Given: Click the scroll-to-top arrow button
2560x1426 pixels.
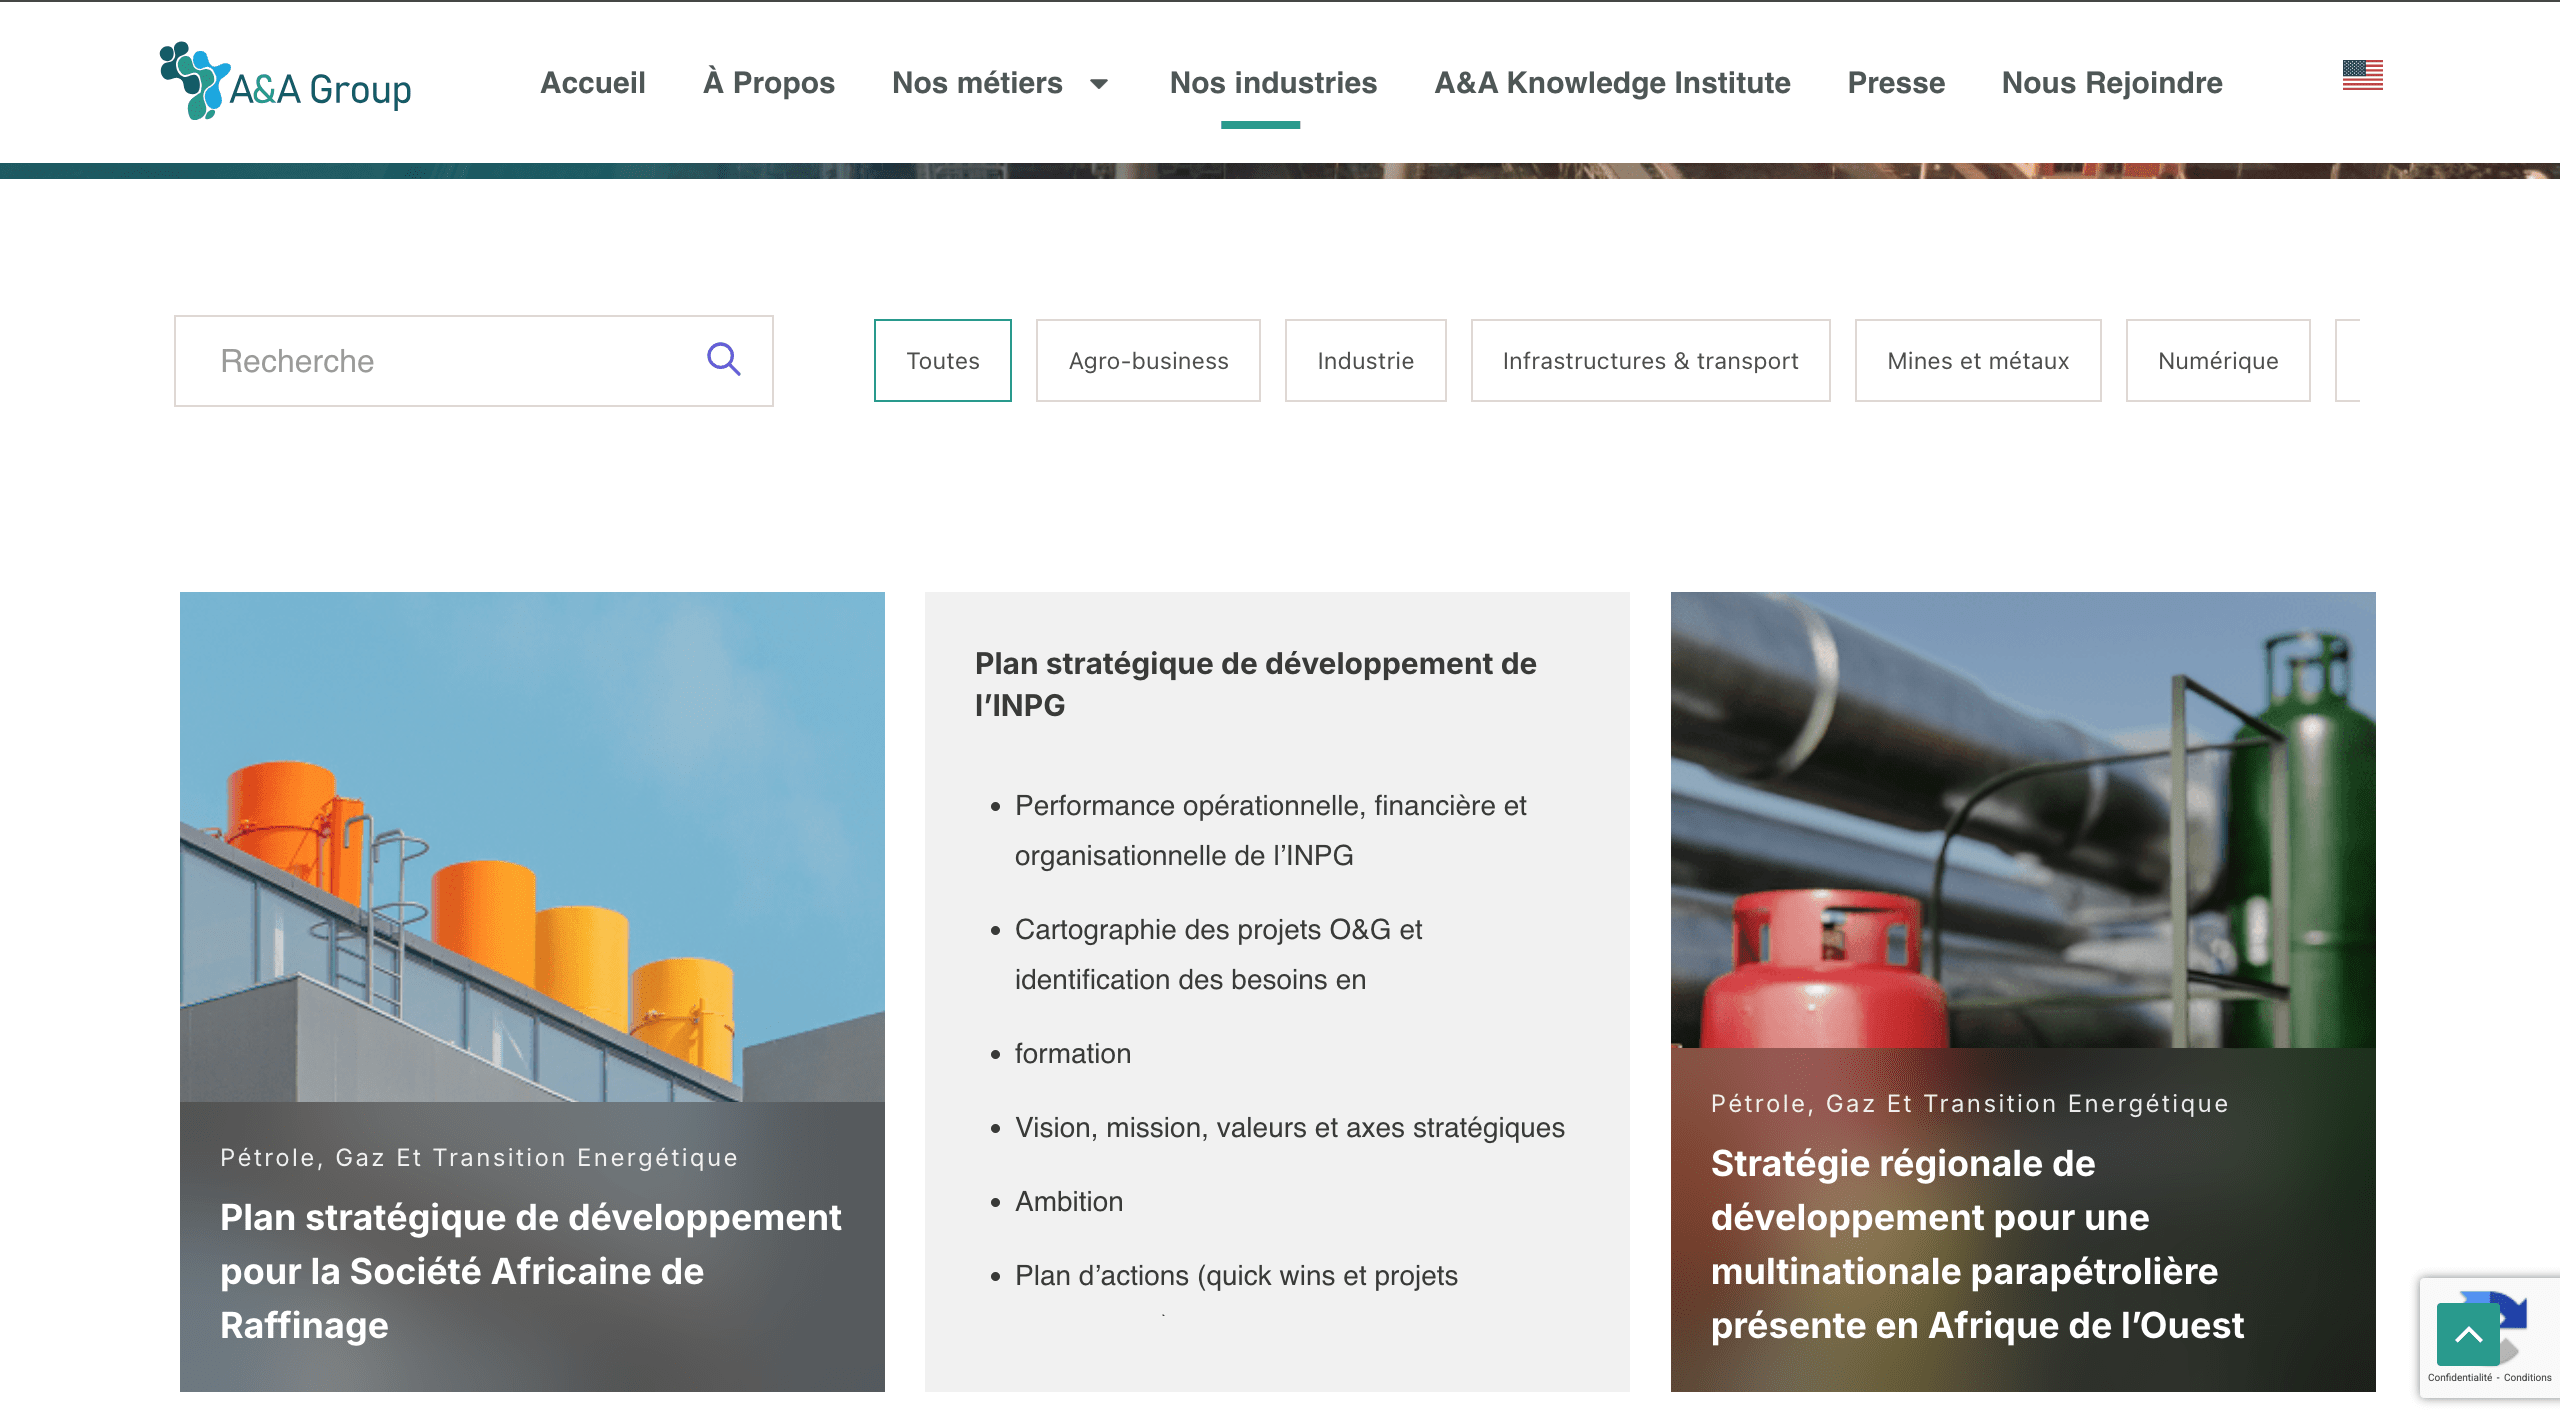Looking at the screenshot, I should point(2468,1334).
